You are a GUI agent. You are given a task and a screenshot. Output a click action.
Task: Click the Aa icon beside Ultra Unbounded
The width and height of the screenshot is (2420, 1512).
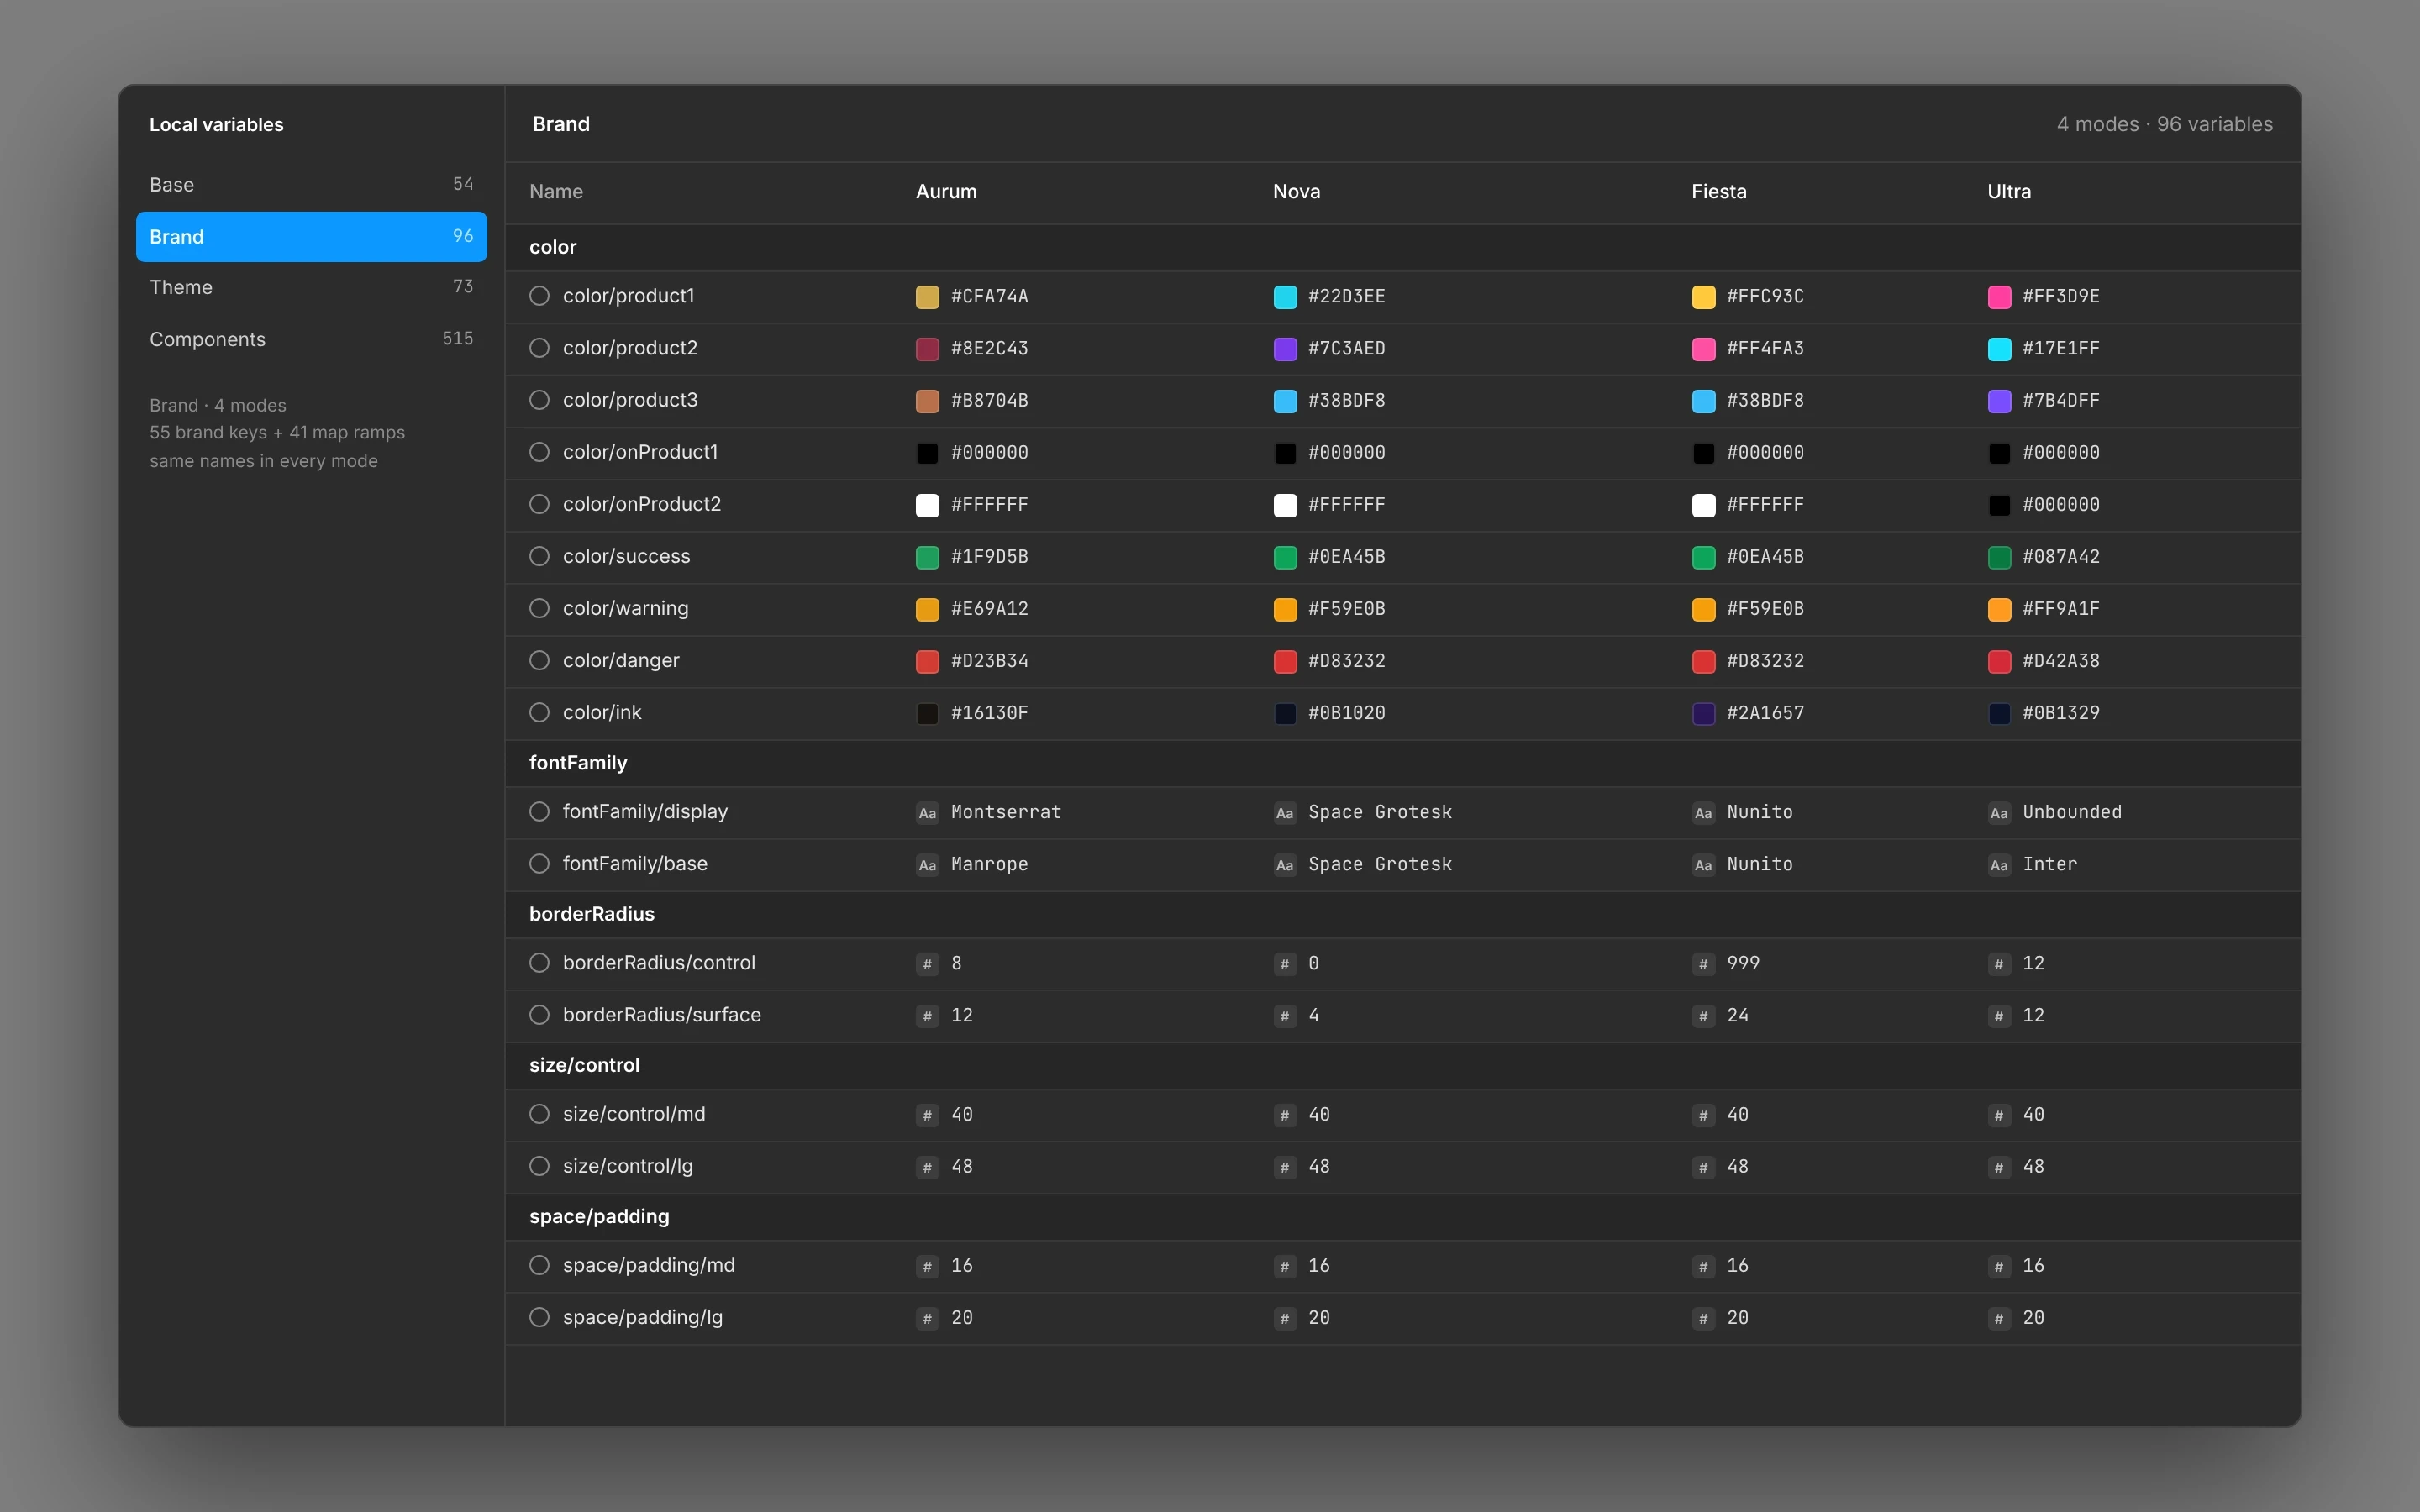(1999, 813)
